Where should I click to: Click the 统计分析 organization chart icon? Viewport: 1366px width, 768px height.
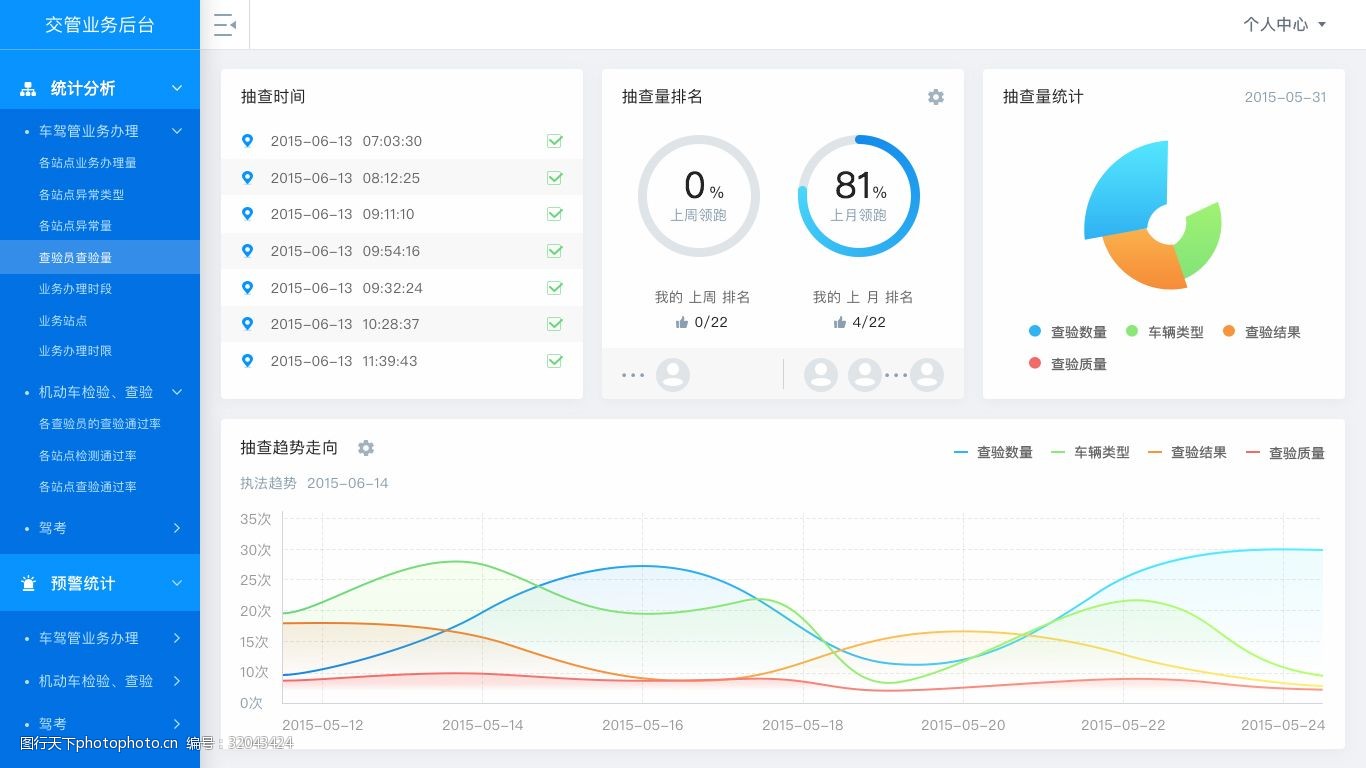point(28,89)
